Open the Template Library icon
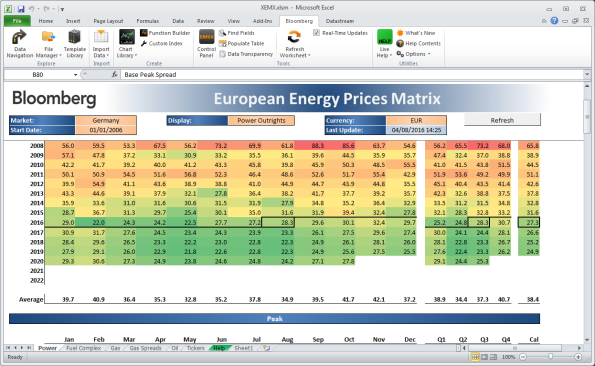This screenshot has width=595, height=366. [x=75, y=44]
